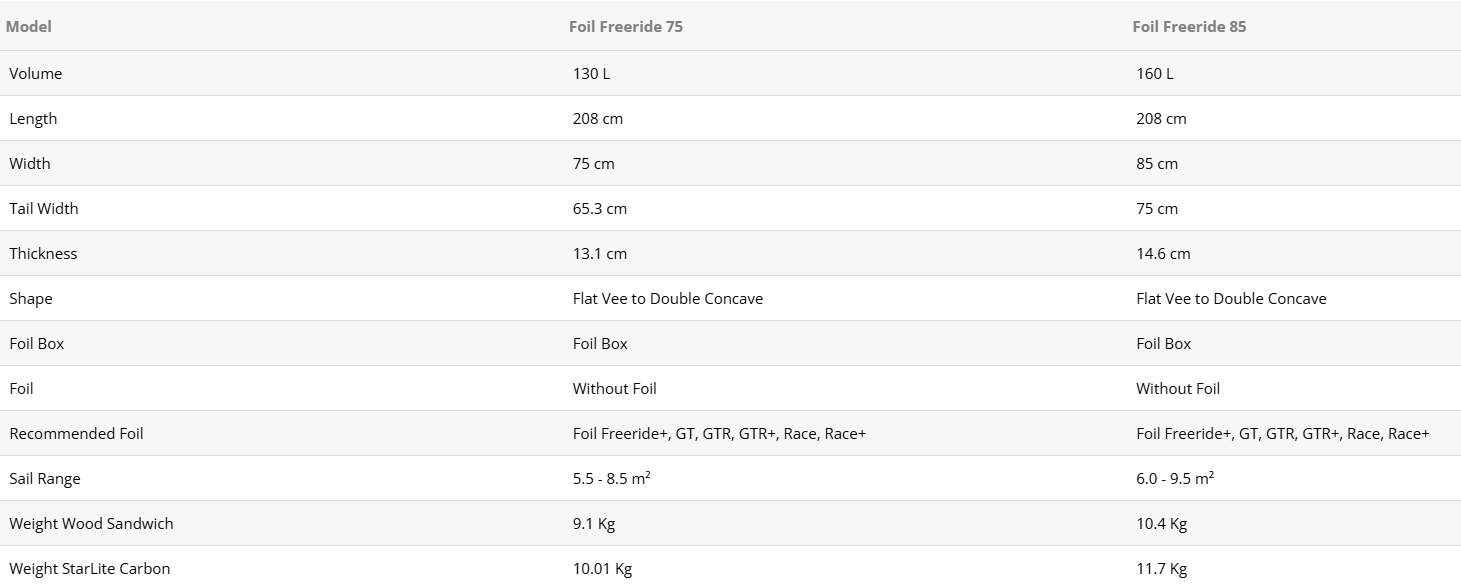Select the Shape row label
This screenshot has height=588, width=1461.
pos(31,299)
